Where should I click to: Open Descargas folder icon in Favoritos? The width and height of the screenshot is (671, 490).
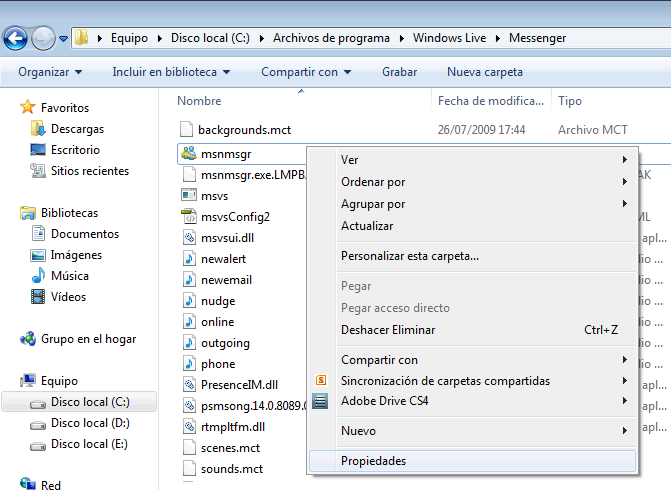(38, 128)
